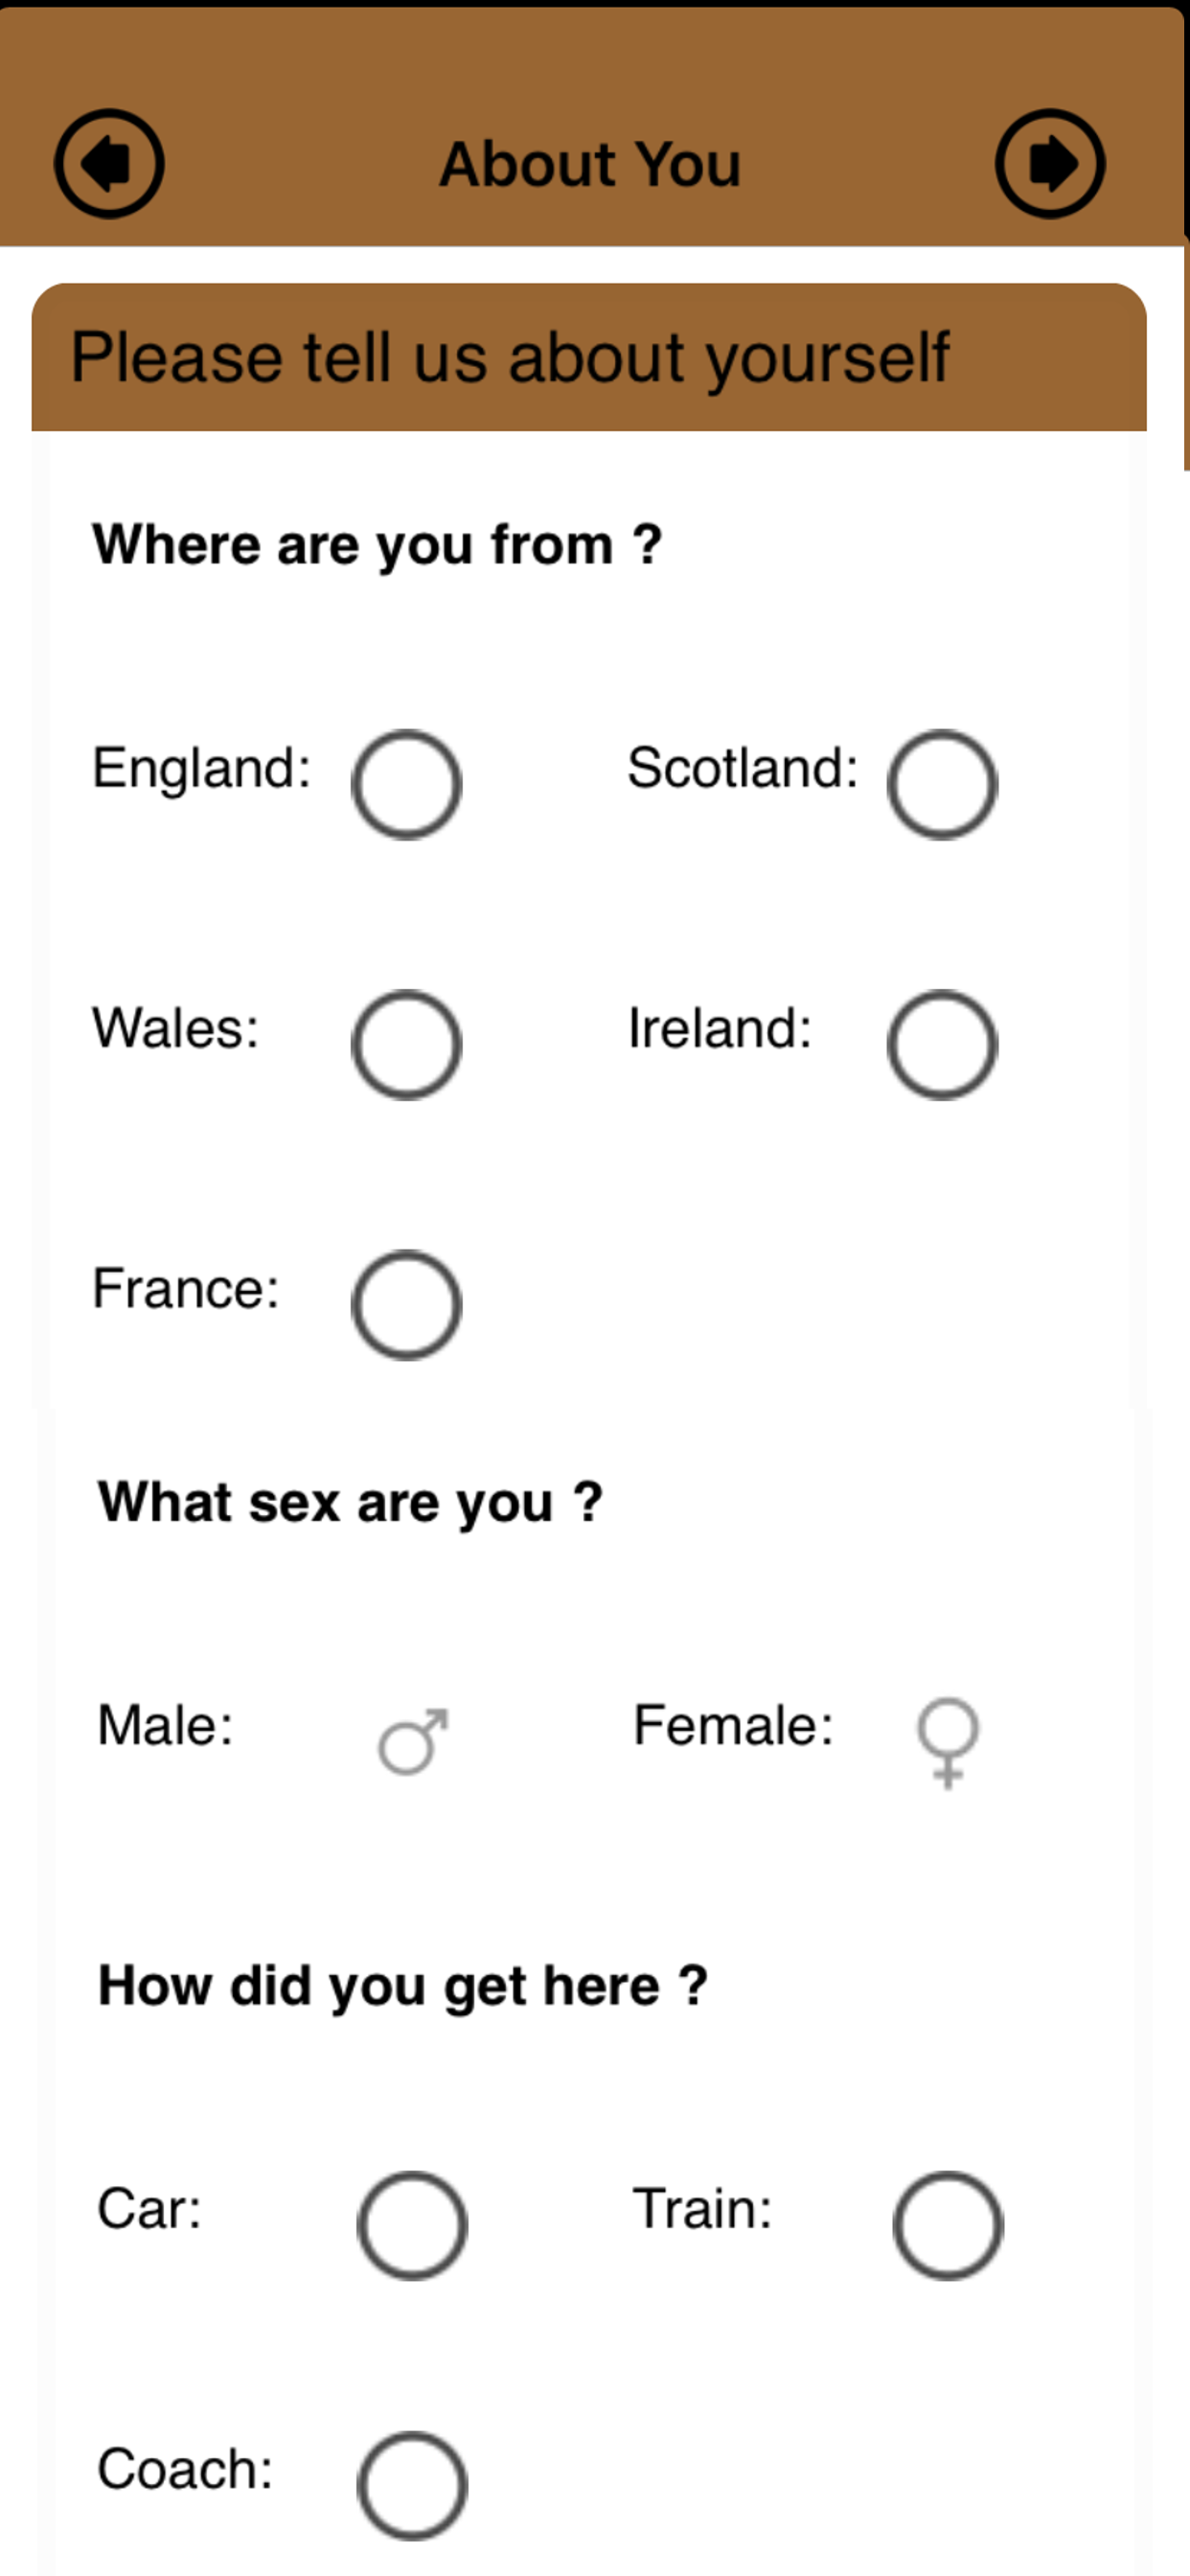Mark Ireland radio button
1190x2576 pixels.
(942, 1045)
